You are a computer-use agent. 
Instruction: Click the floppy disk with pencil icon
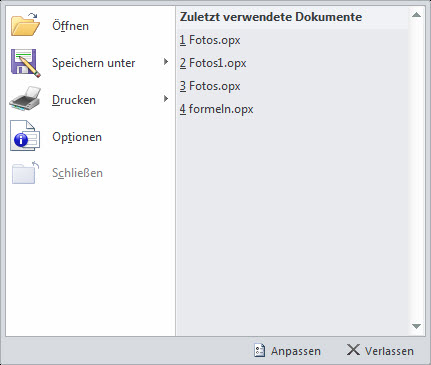click(26, 63)
